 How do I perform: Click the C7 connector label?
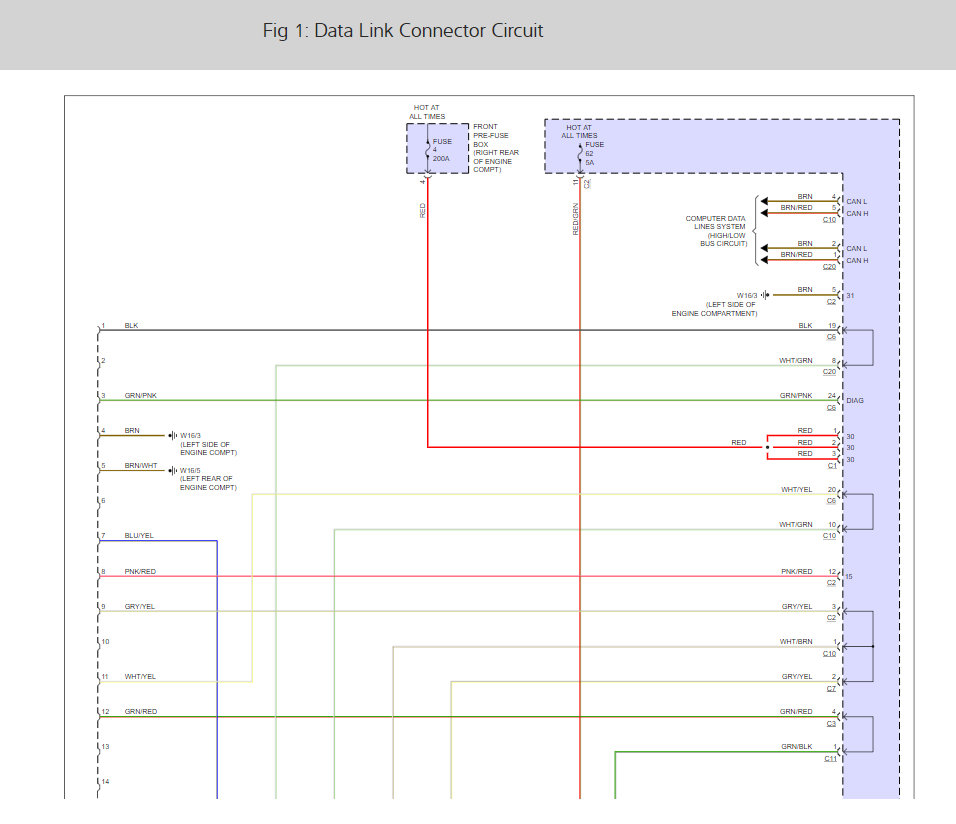[x=831, y=689]
